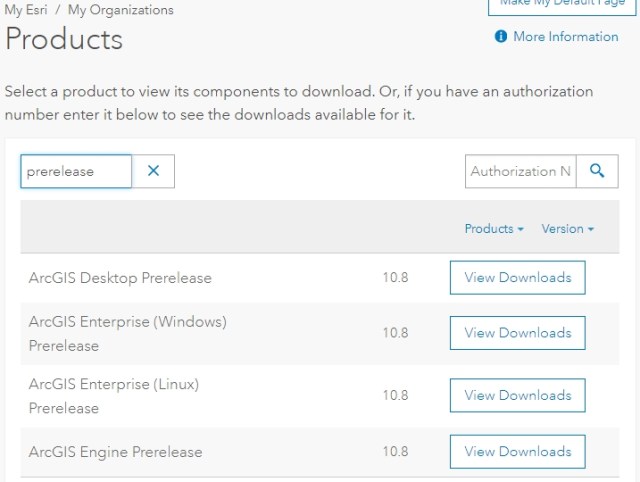
Task: Click the magnifier icon beside Authorization Number
Action: (597, 171)
